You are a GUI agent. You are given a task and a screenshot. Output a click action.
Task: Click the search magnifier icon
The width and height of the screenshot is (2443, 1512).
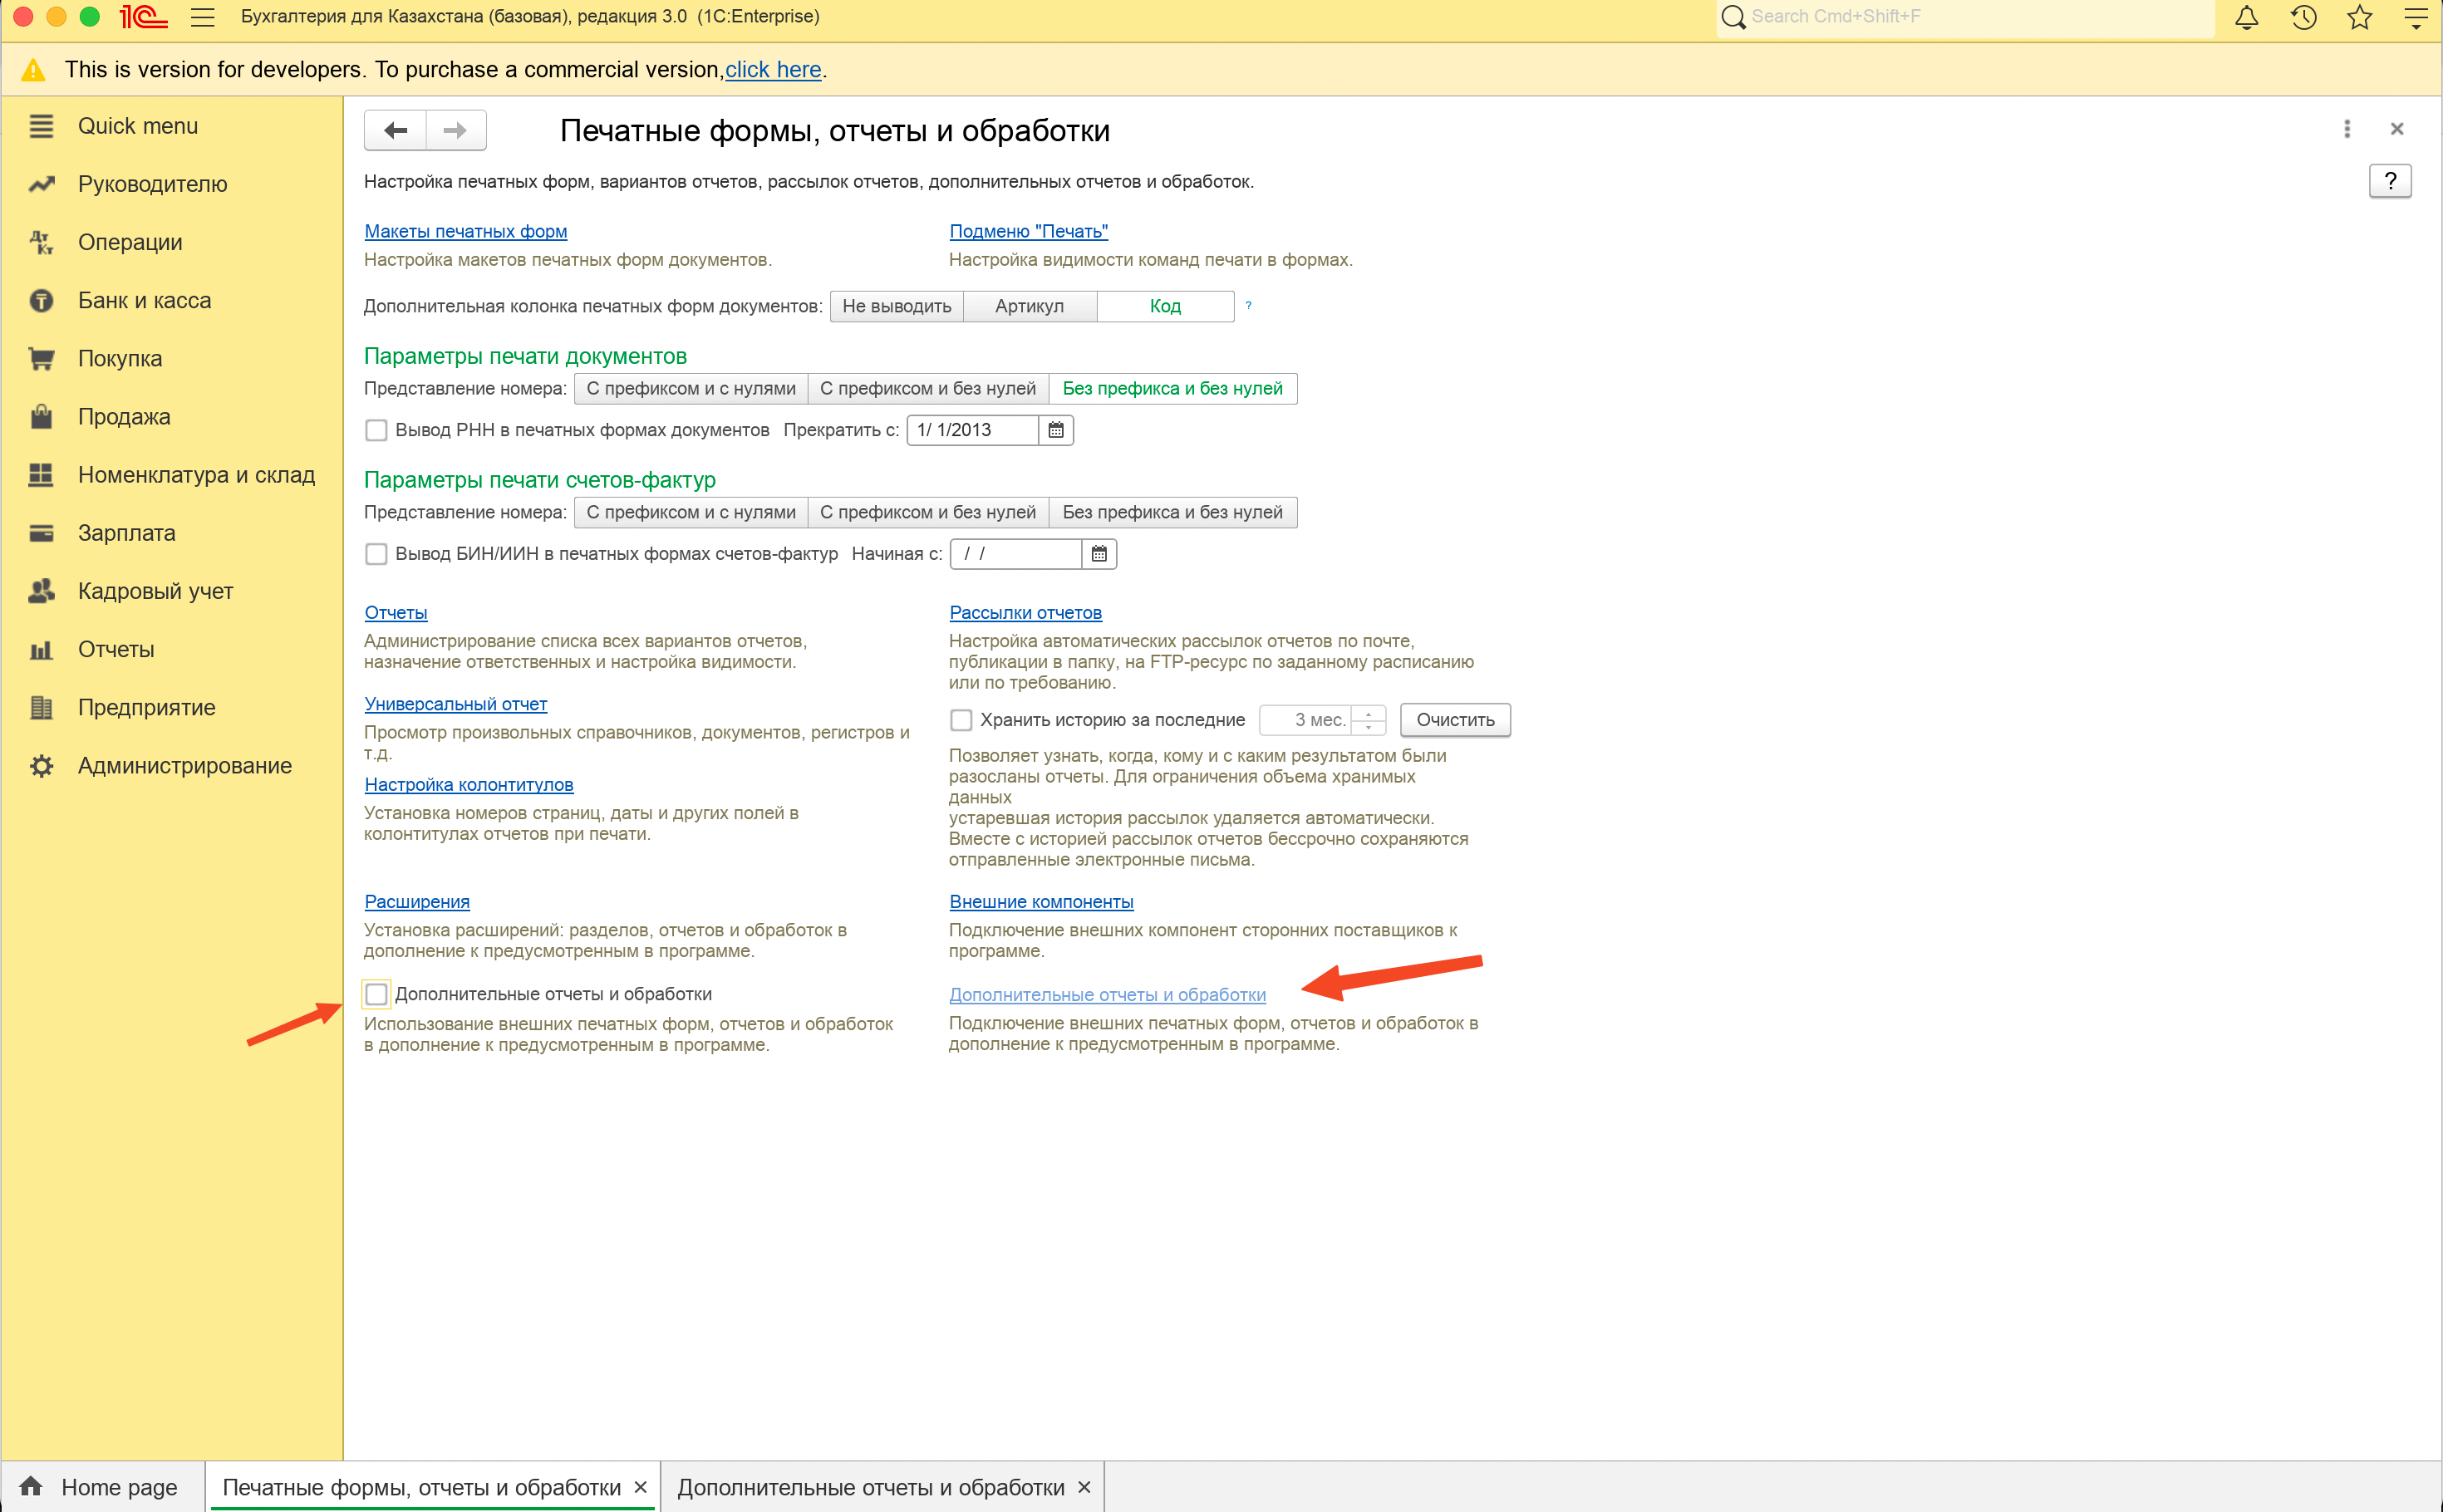click(1734, 17)
